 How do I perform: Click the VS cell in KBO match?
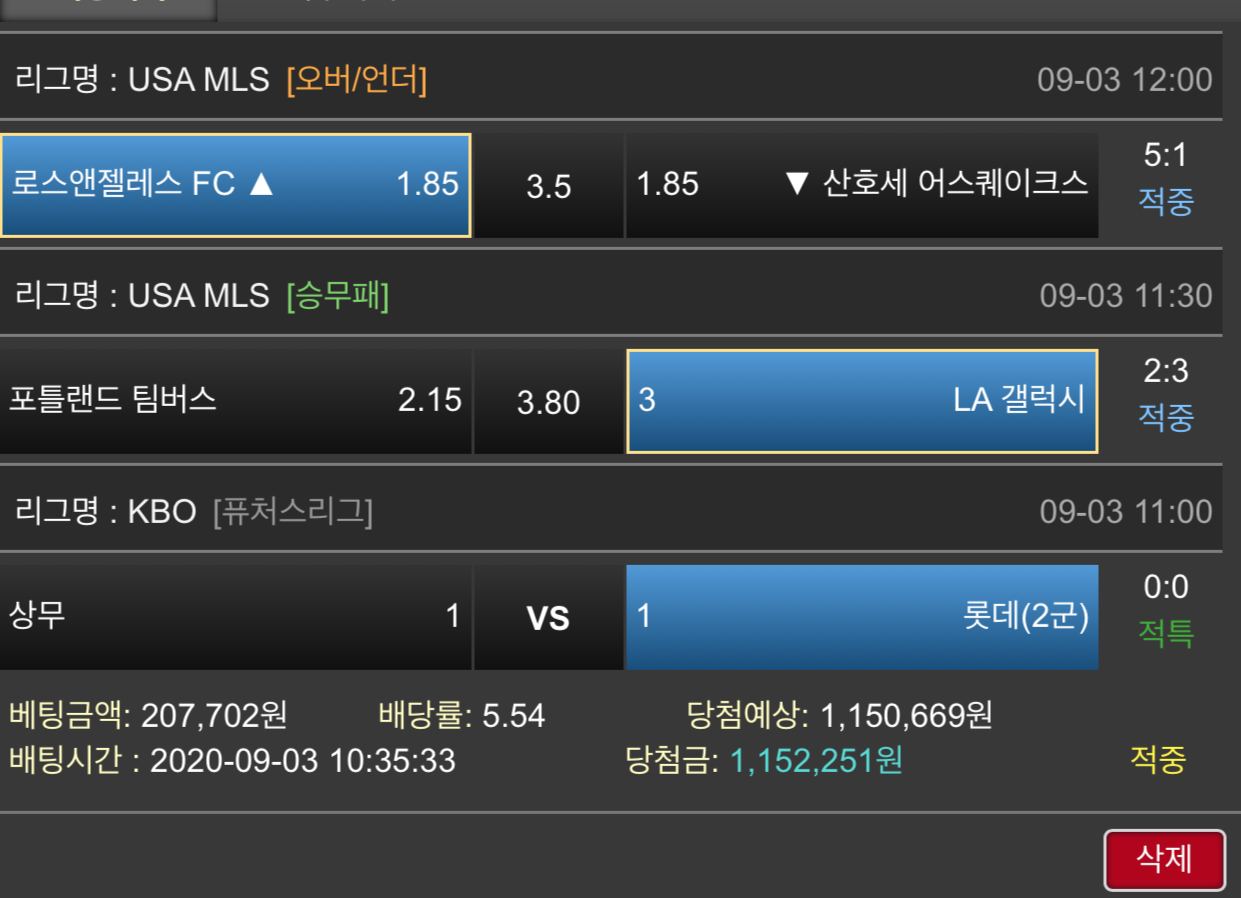pyautogui.click(x=548, y=619)
